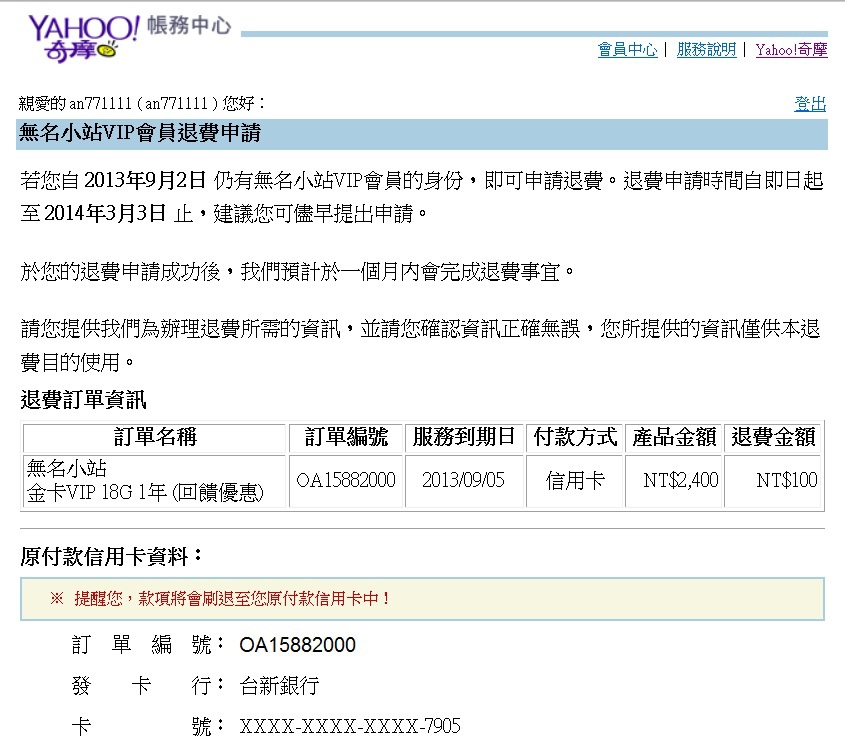
Task: Click the 付款方式 column header
Action: coord(574,437)
